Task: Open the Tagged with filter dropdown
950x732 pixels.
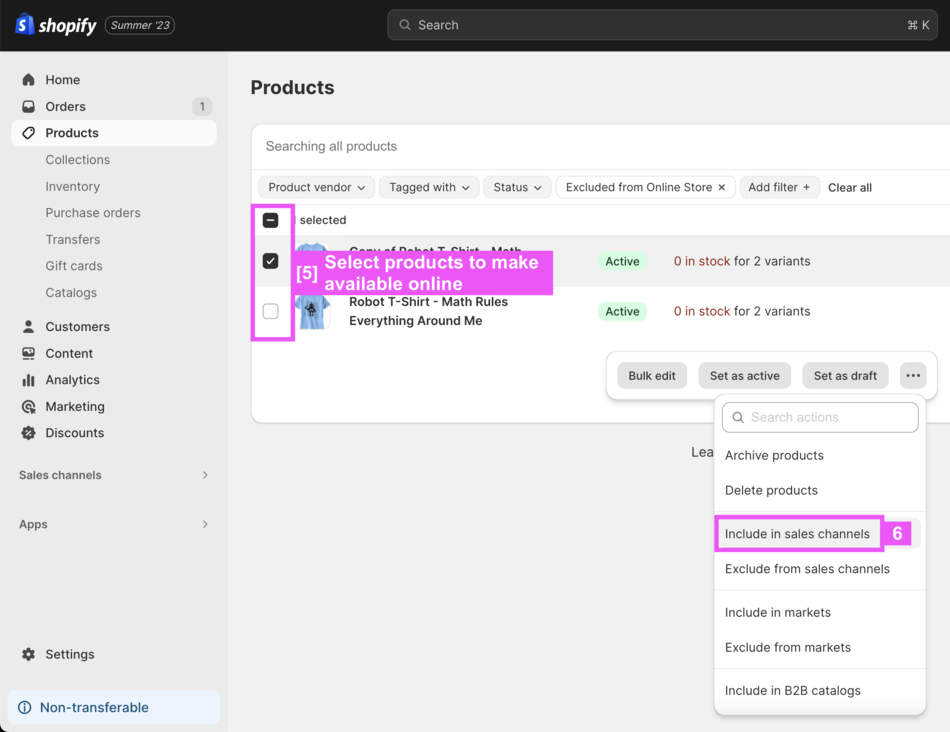Action: click(430, 187)
